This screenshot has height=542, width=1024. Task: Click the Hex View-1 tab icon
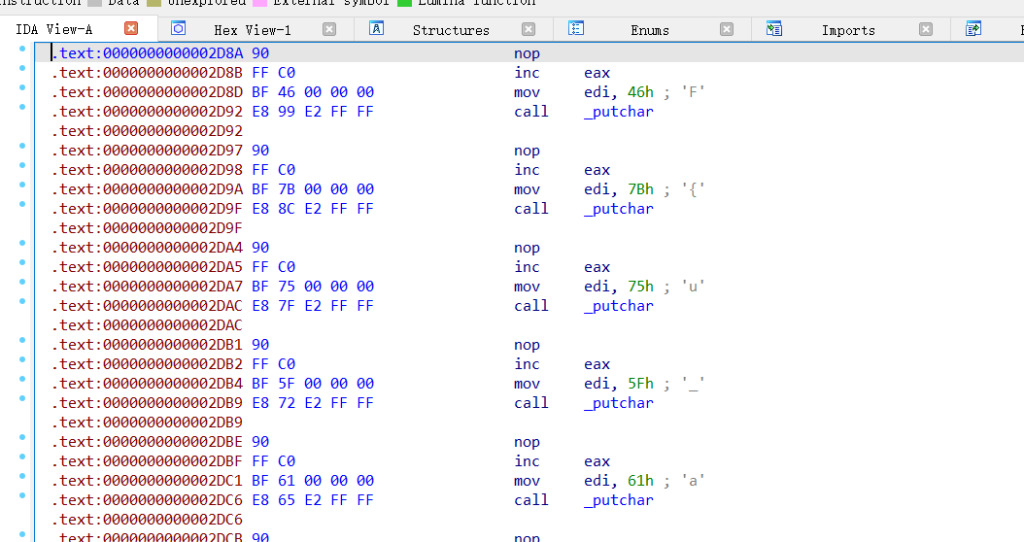coord(179,29)
